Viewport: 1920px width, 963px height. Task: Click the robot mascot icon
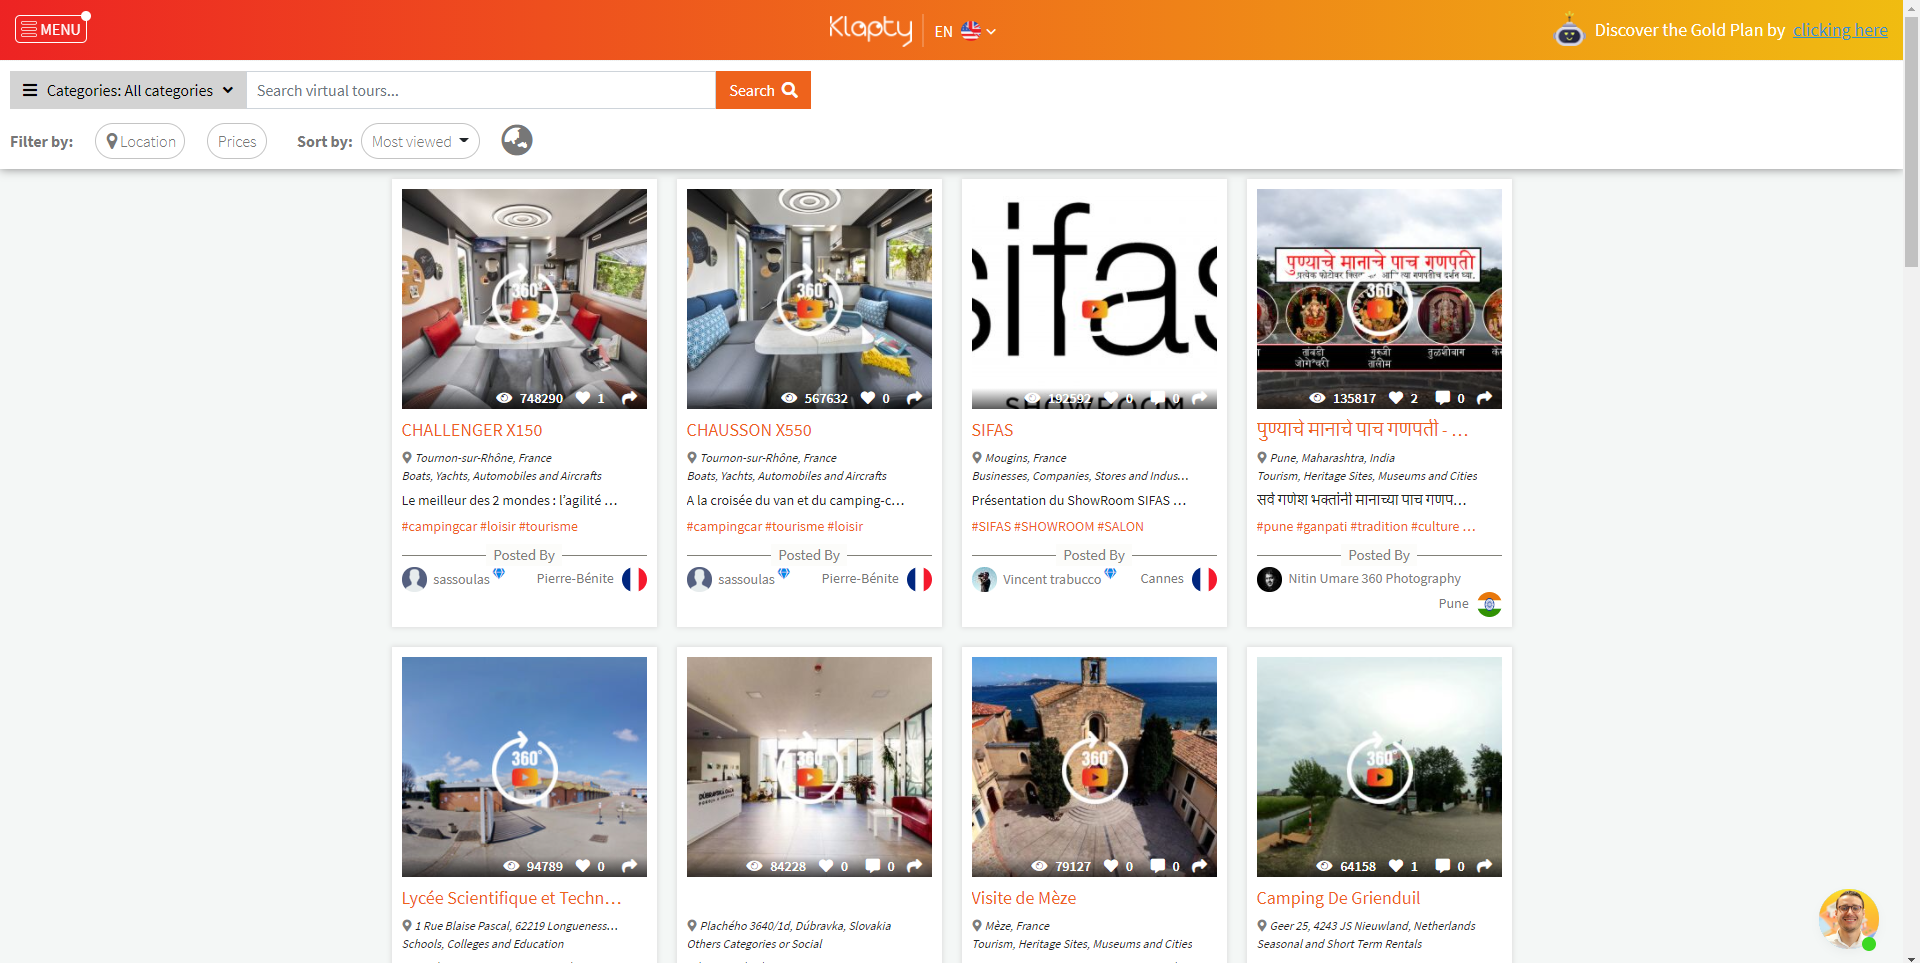coord(1568,30)
